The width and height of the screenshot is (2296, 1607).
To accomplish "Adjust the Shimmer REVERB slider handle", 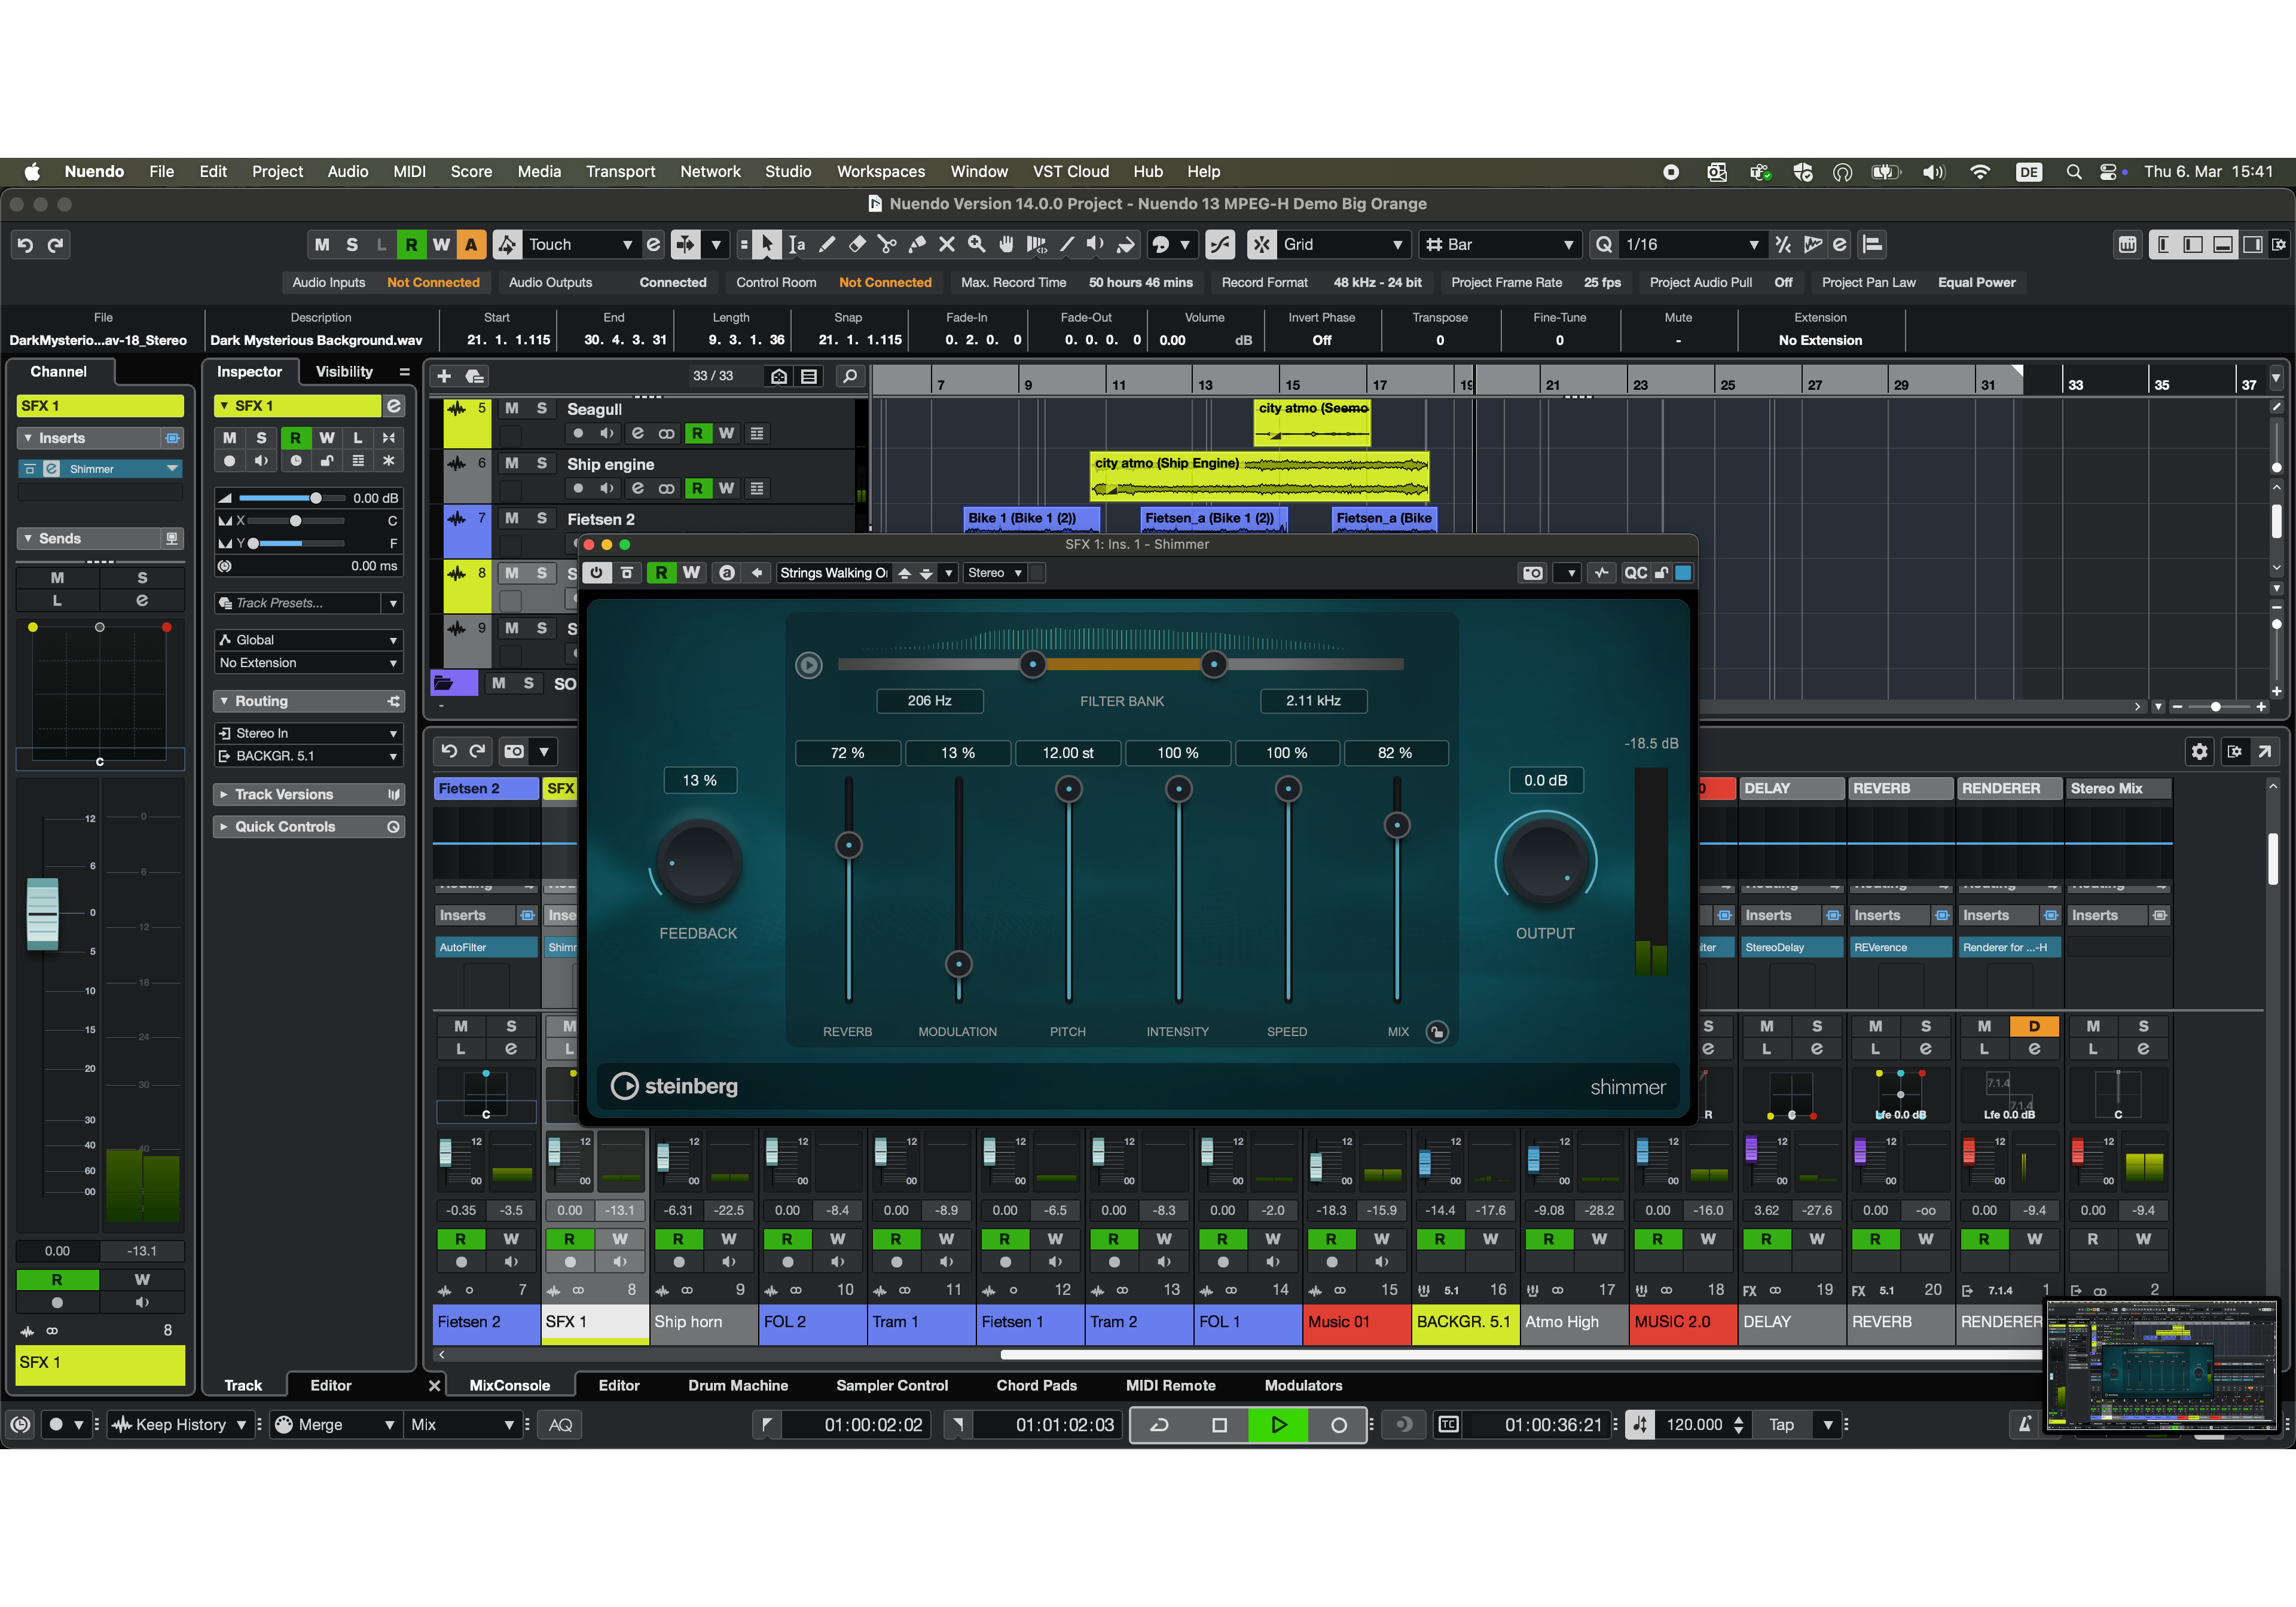I will pyautogui.click(x=848, y=845).
